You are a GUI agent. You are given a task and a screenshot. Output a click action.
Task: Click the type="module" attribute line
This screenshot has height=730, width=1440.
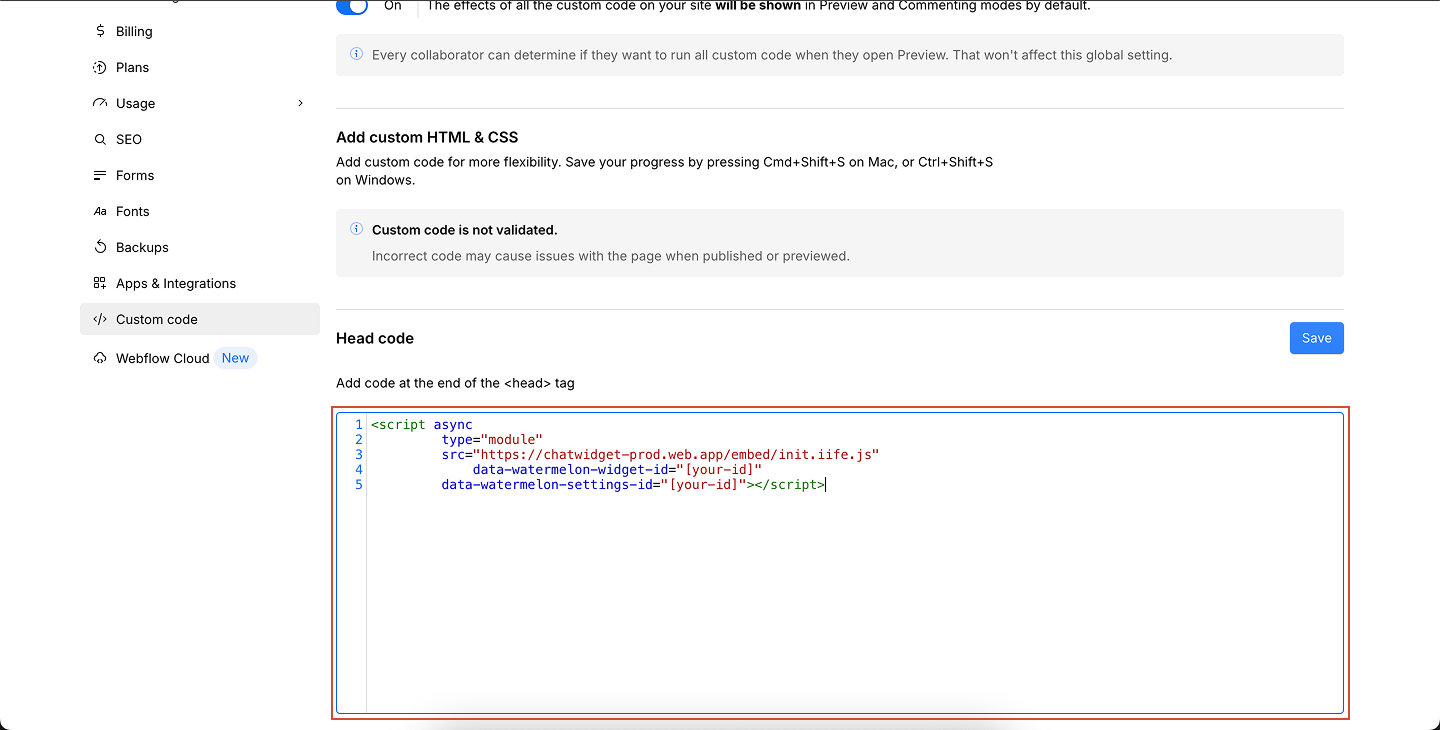(x=492, y=439)
